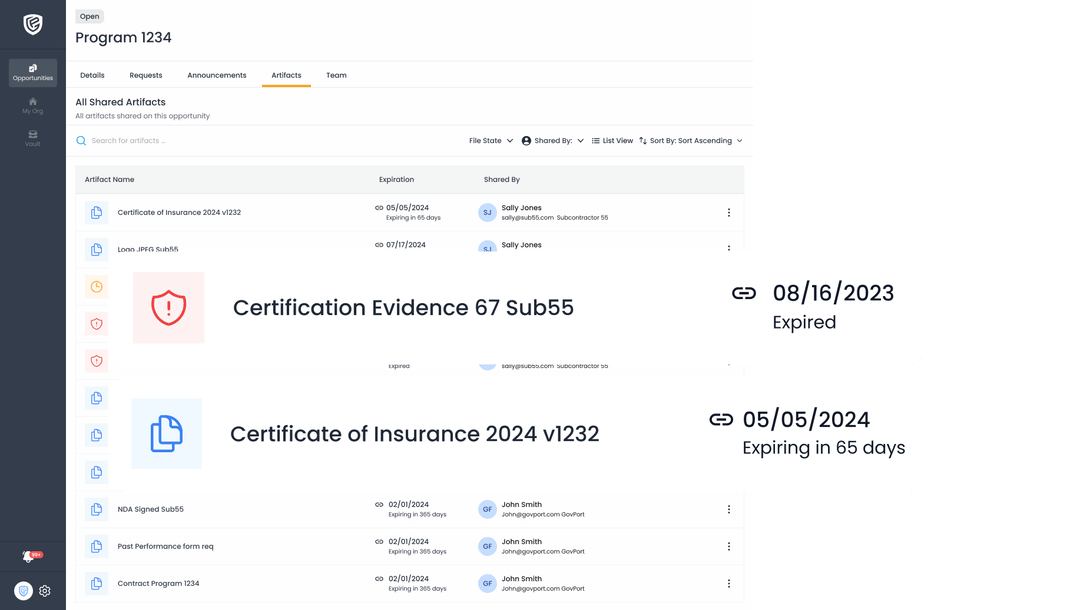Click the document icon next to NDA Signed Sub55
This screenshot has width=1080, height=610.
click(95, 509)
